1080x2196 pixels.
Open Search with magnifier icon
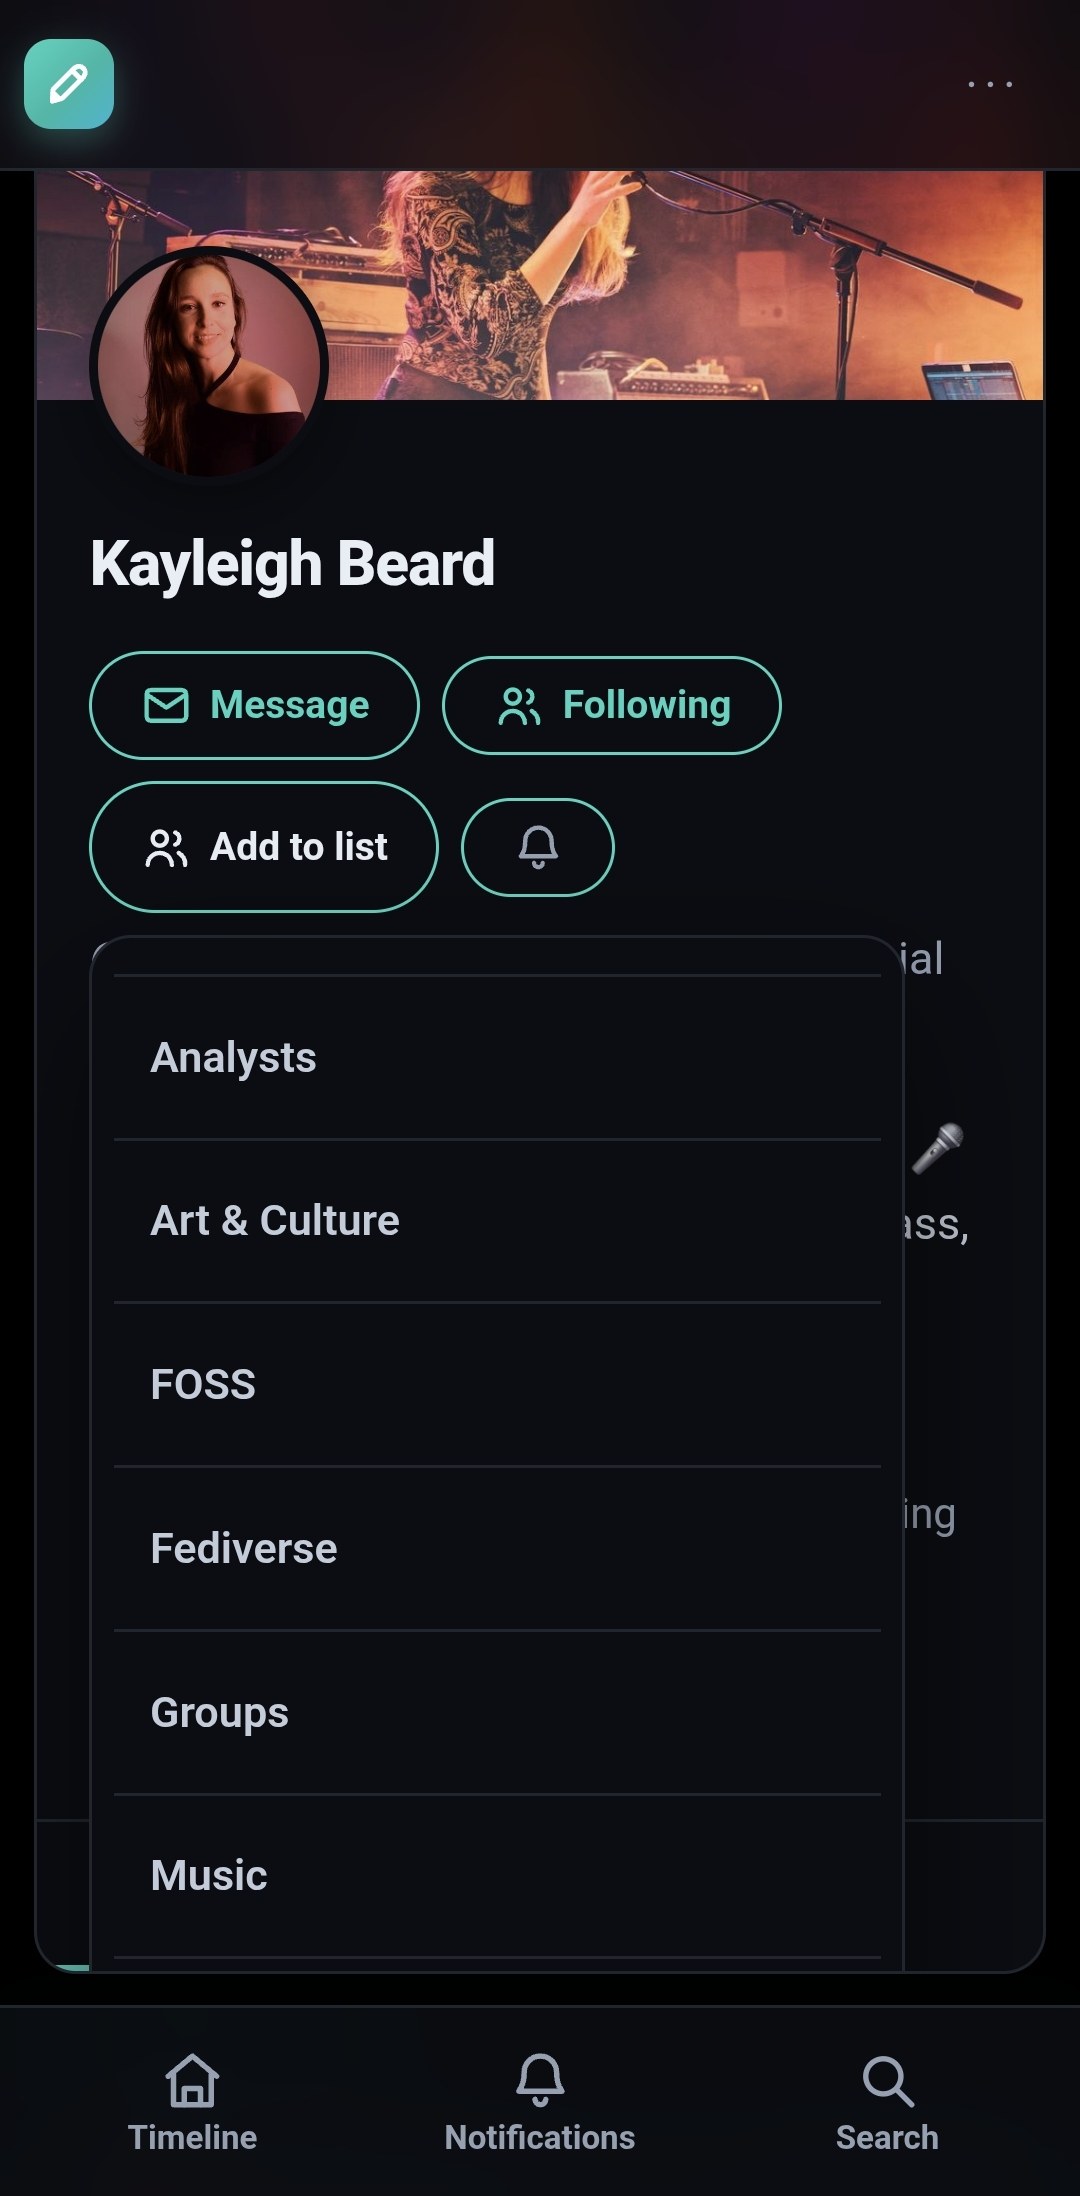pyautogui.click(x=887, y=2103)
